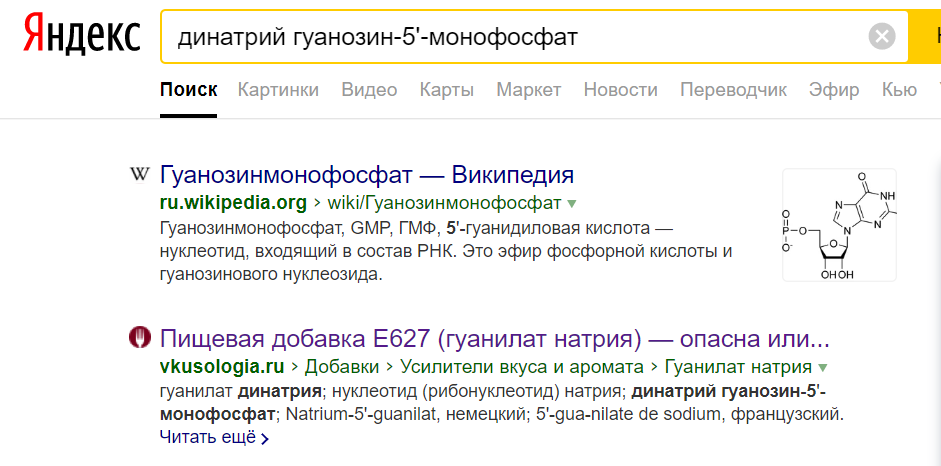Open Пищевая добавка E627 result link
Viewport: 941px width, 466px height.
click(x=494, y=337)
